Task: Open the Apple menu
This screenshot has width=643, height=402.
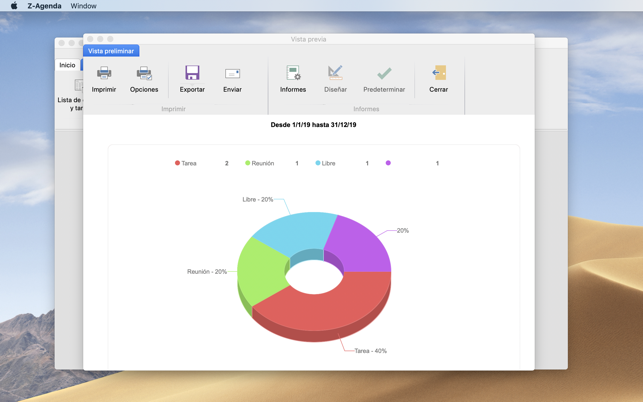Action: tap(14, 6)
